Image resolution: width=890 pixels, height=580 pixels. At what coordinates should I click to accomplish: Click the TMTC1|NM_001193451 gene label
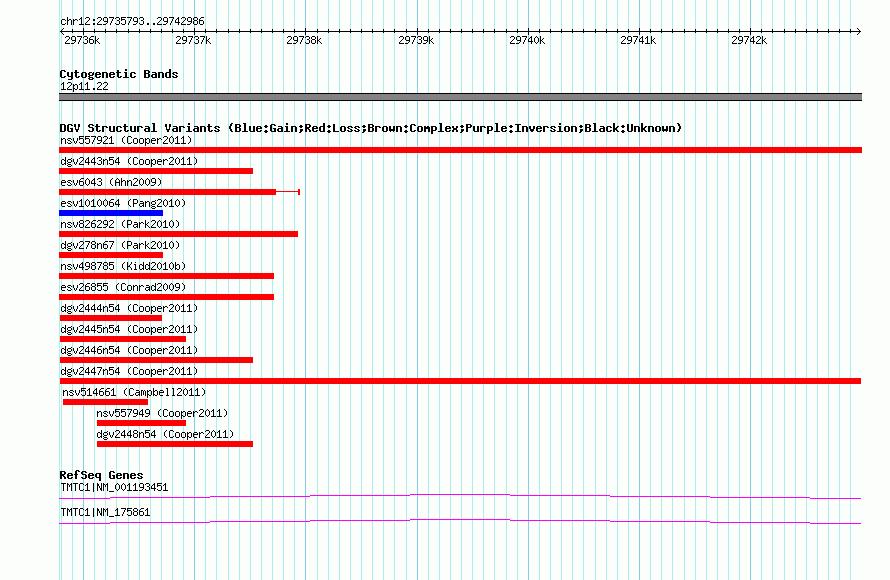[x=114, y=487]
